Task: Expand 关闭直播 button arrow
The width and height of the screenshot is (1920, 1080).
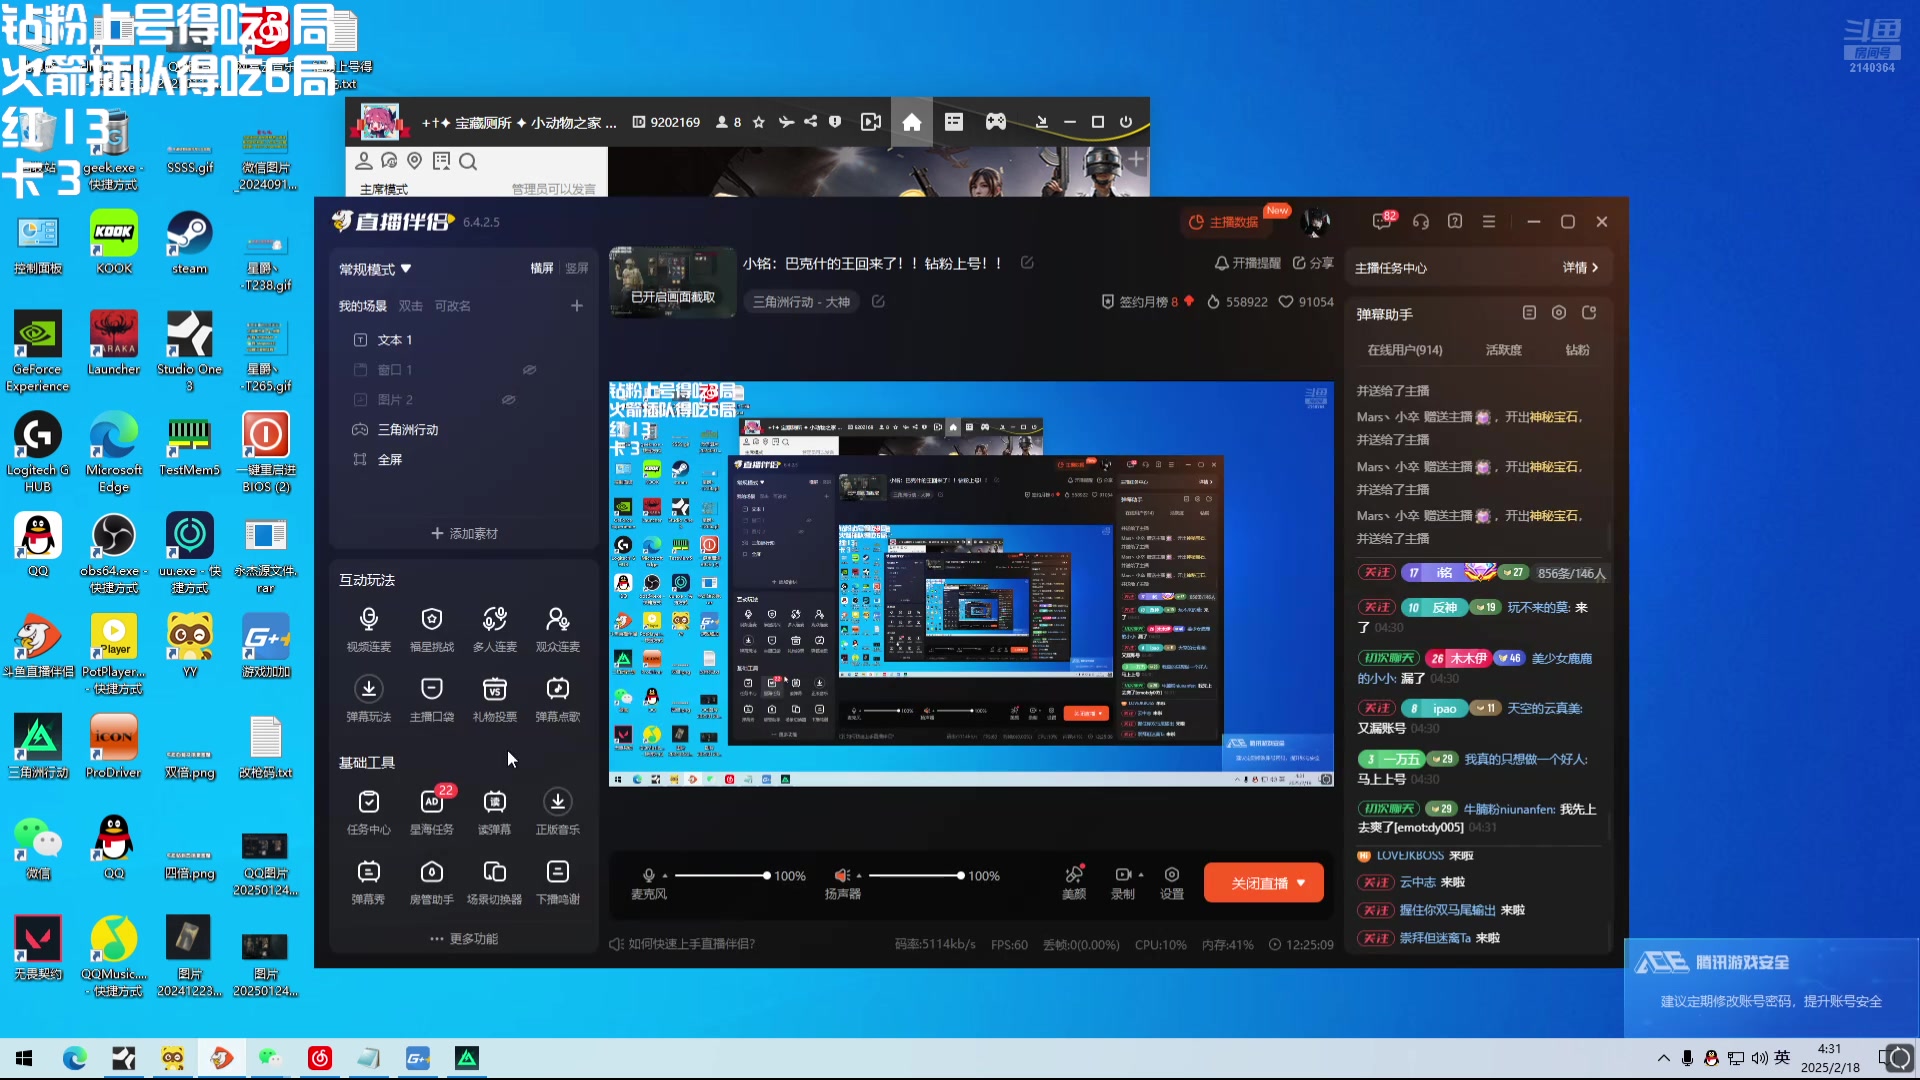Action: pos(1301,883)
